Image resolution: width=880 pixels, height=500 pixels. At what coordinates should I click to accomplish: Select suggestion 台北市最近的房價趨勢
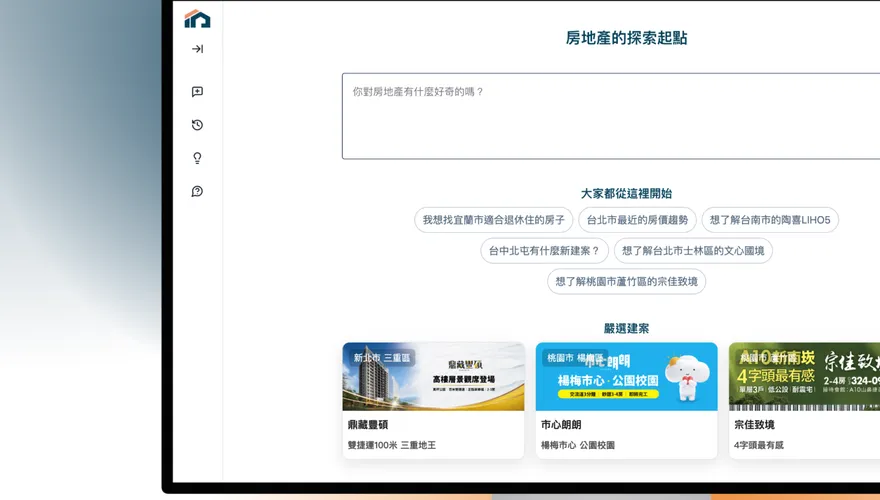pyautogui.click(x=637, y=220)
